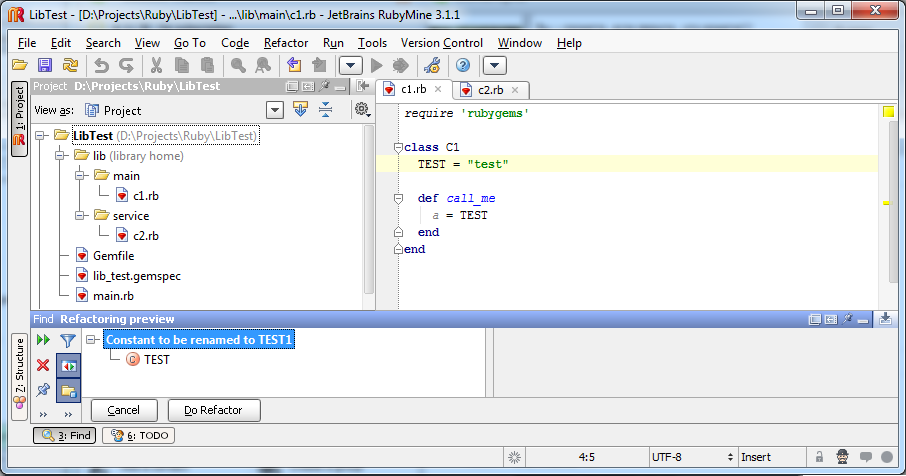Click the Find magnifier icon
Viewport: 906px width, 476px height.
pyautogui.click(x=238, y=65)
